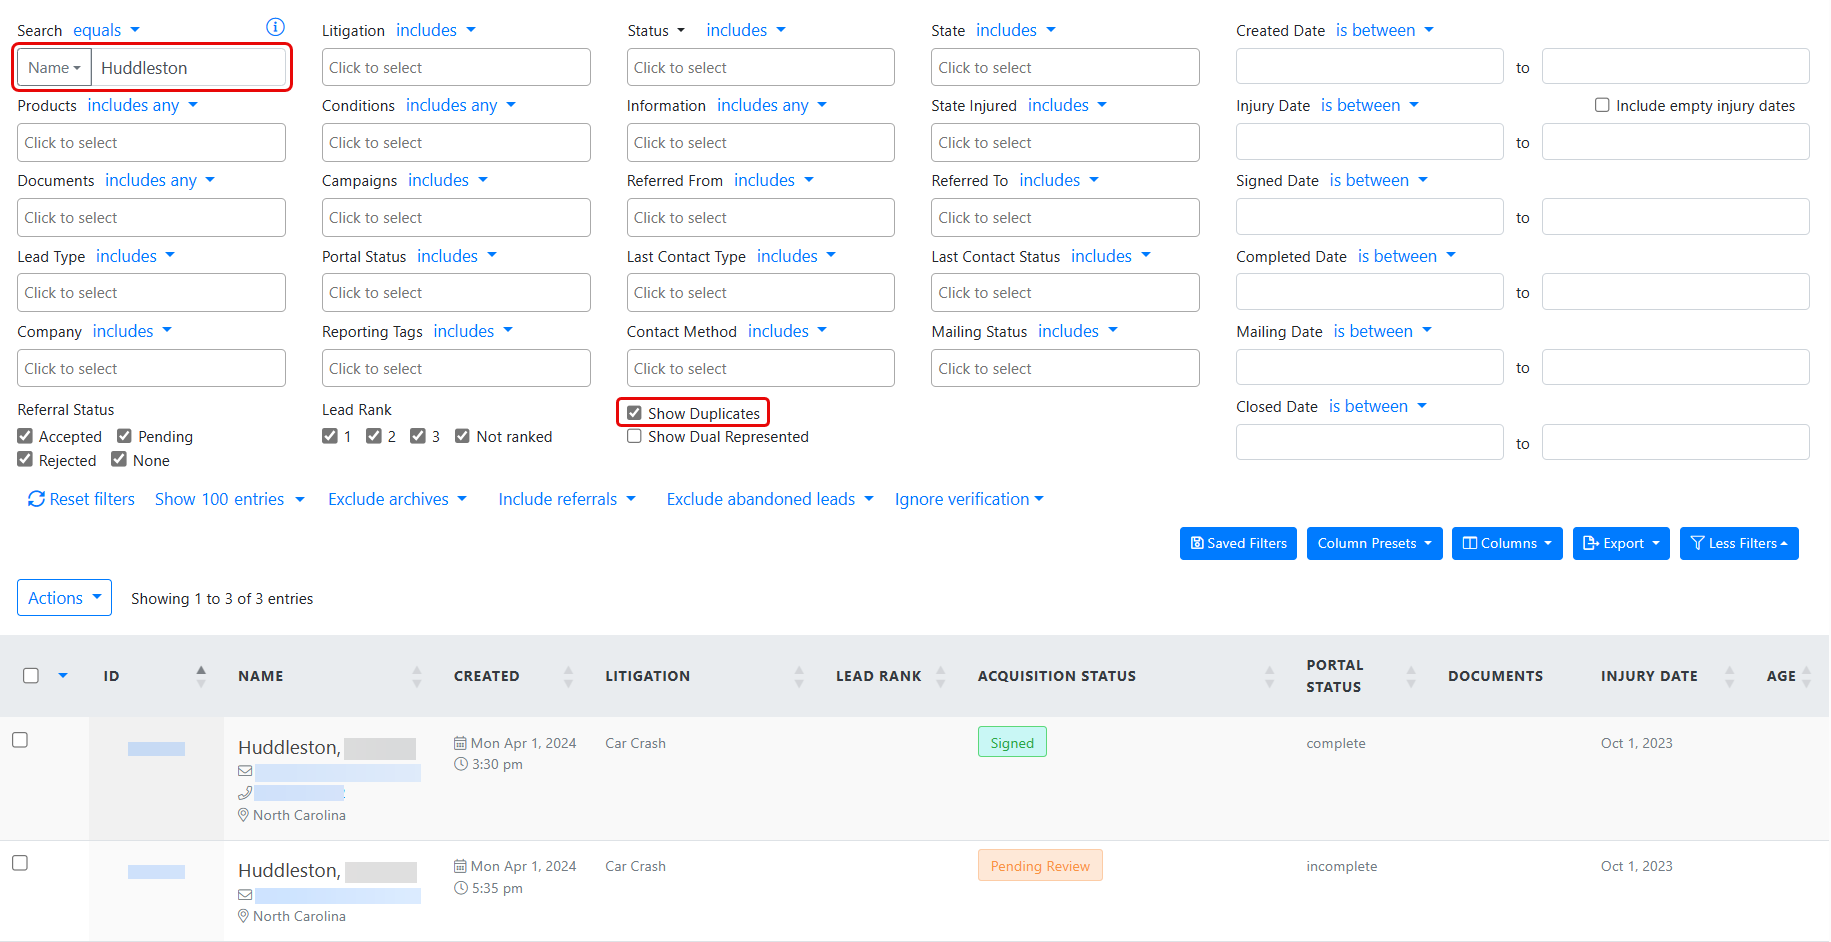This screenshot has width=1831, height=942.
Task: Click the Litigation column sort icon
Action: (799, 677)
